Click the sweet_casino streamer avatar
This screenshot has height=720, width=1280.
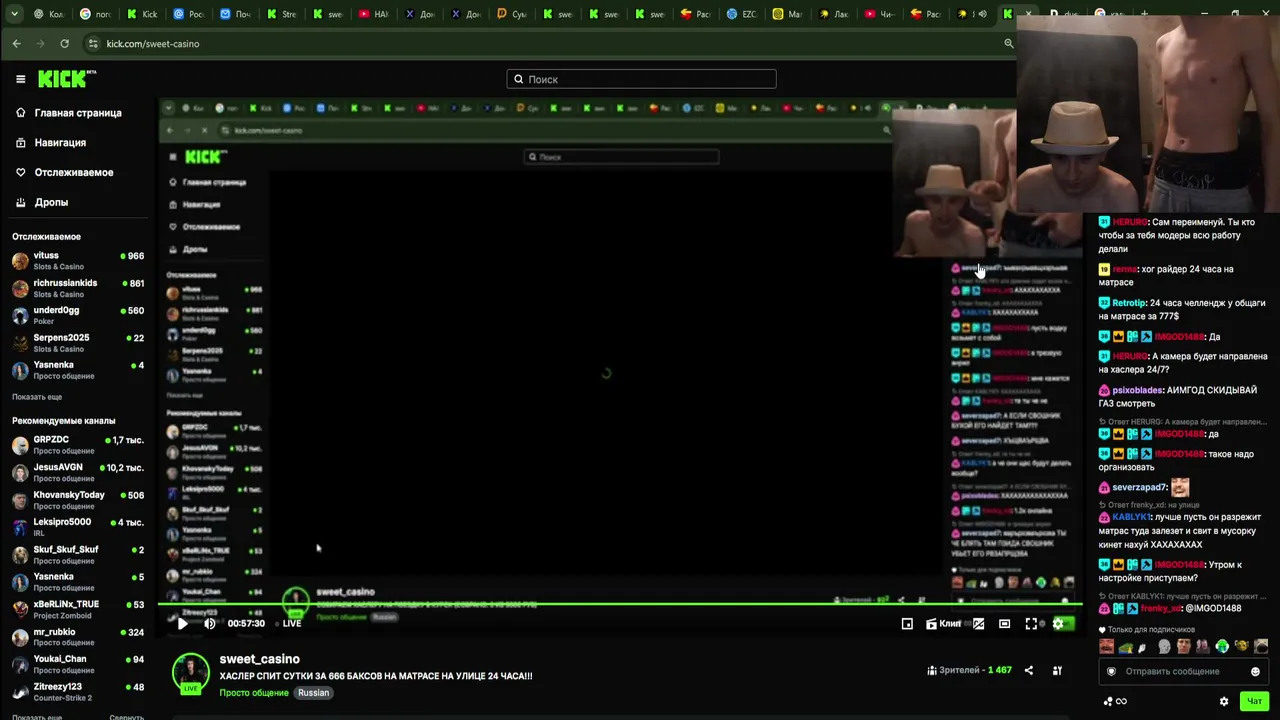[x=191, y=672]
